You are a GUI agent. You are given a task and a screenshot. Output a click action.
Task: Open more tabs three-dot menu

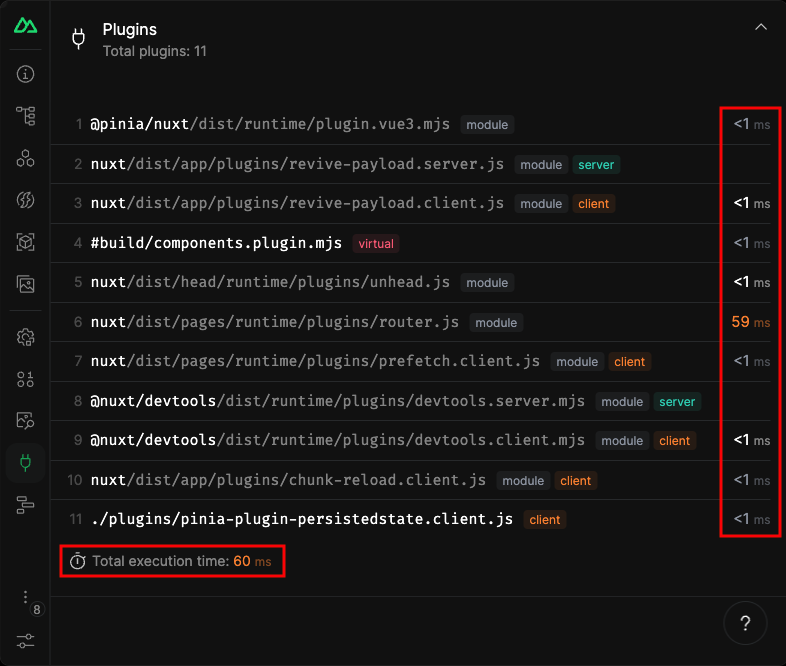[x=26, y=597]
